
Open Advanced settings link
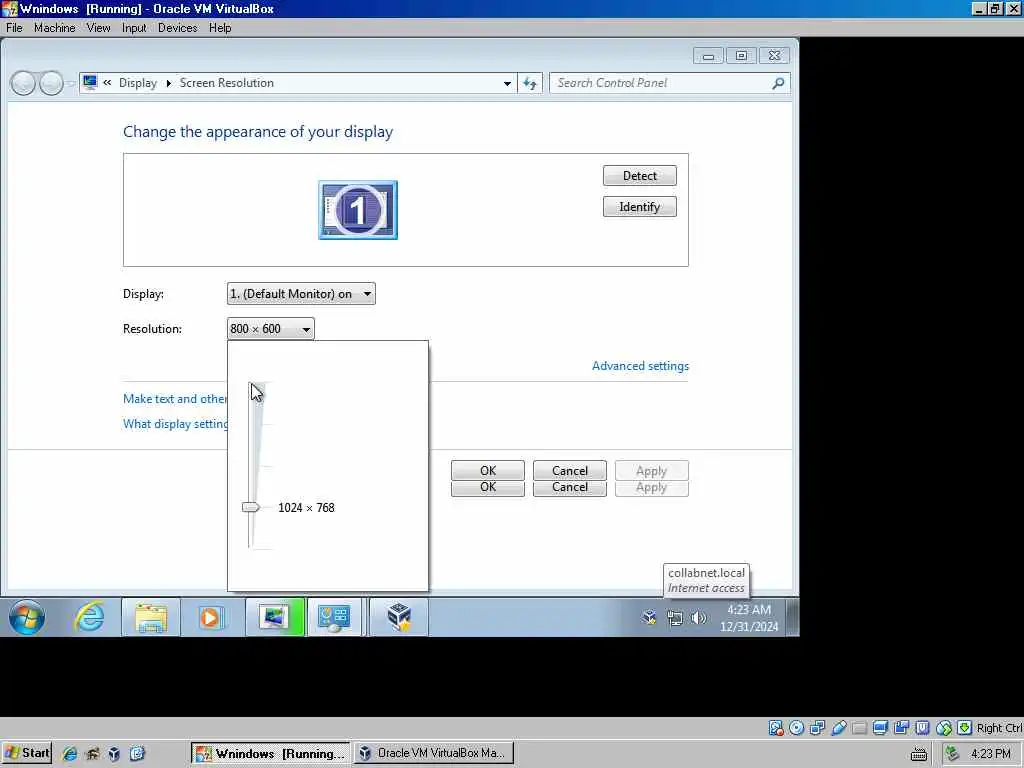(640, 366)
